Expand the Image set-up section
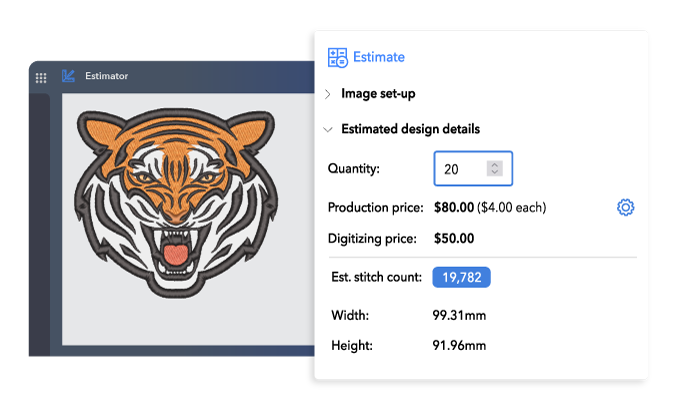Screen dimensions: 700x410 [x=328, y=94]
